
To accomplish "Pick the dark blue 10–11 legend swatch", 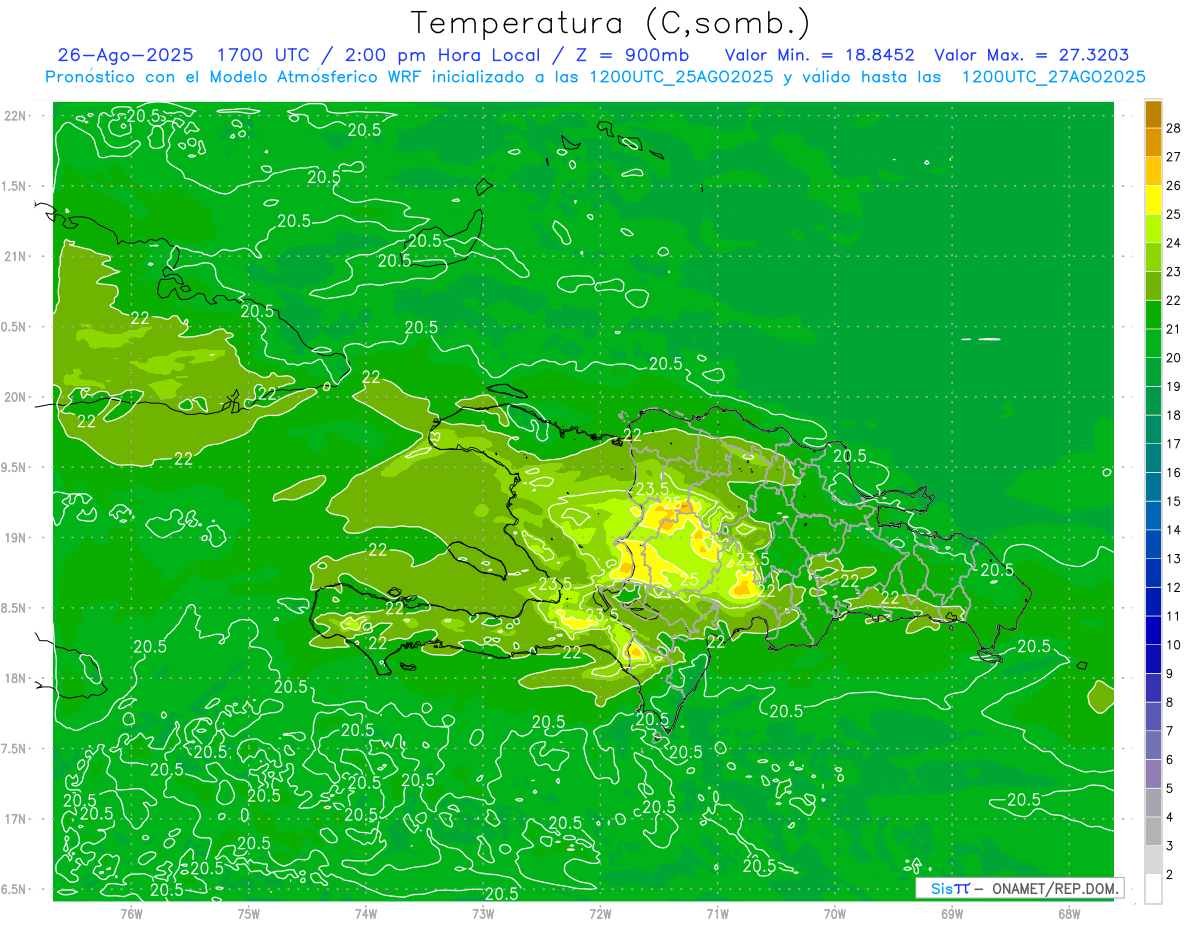I will [x=1153, y=630].
